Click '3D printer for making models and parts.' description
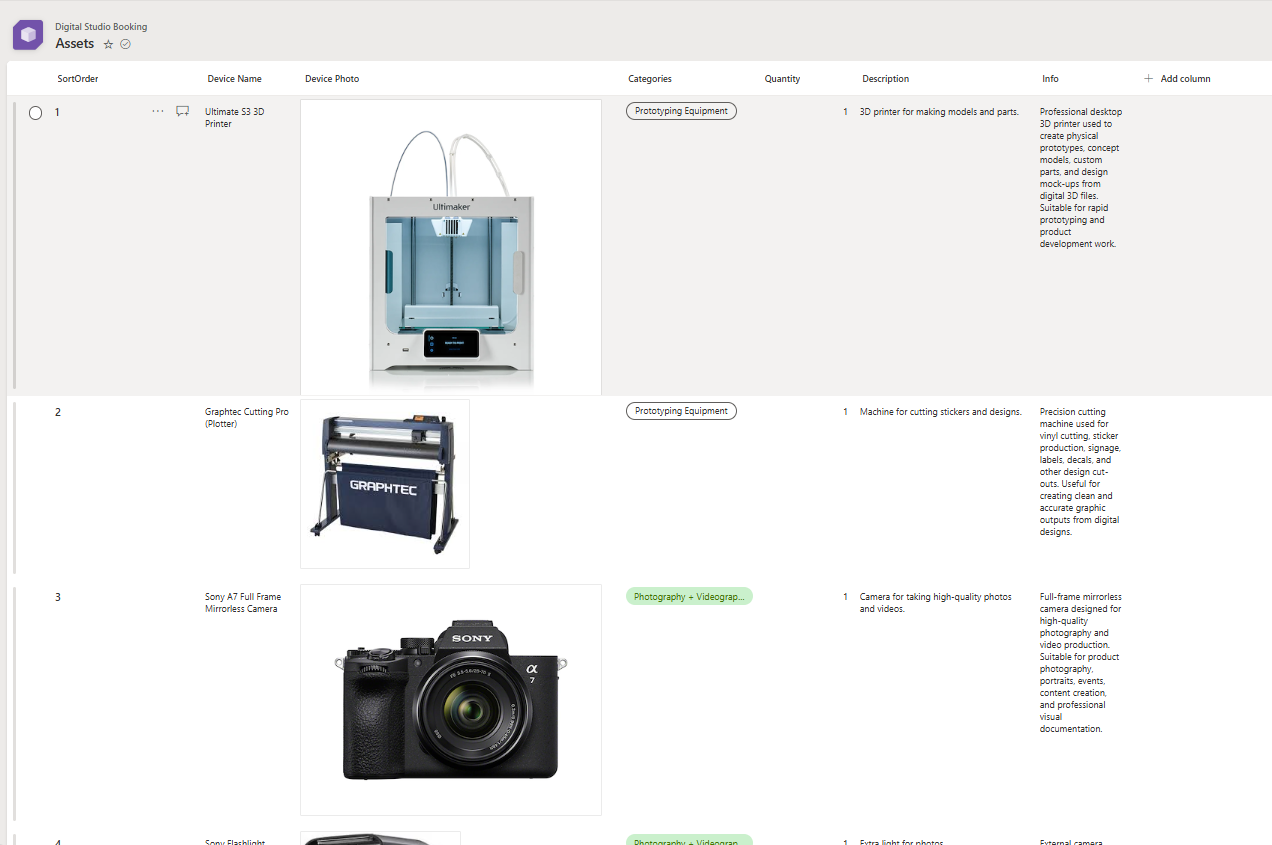 939,112
